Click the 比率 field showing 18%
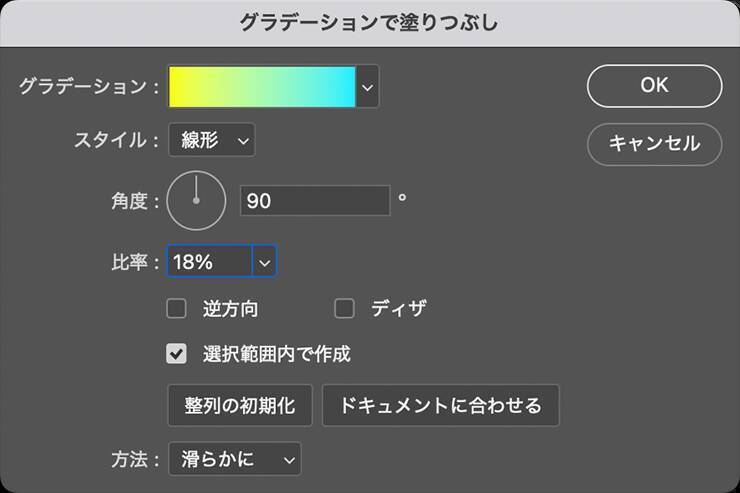 click(210, 261)
